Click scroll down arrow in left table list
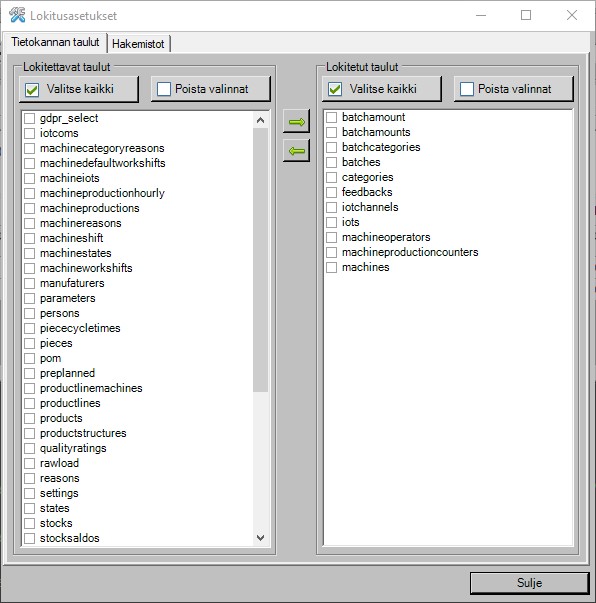The height and width of the screenshot is (603, 596). coord(260,537)
